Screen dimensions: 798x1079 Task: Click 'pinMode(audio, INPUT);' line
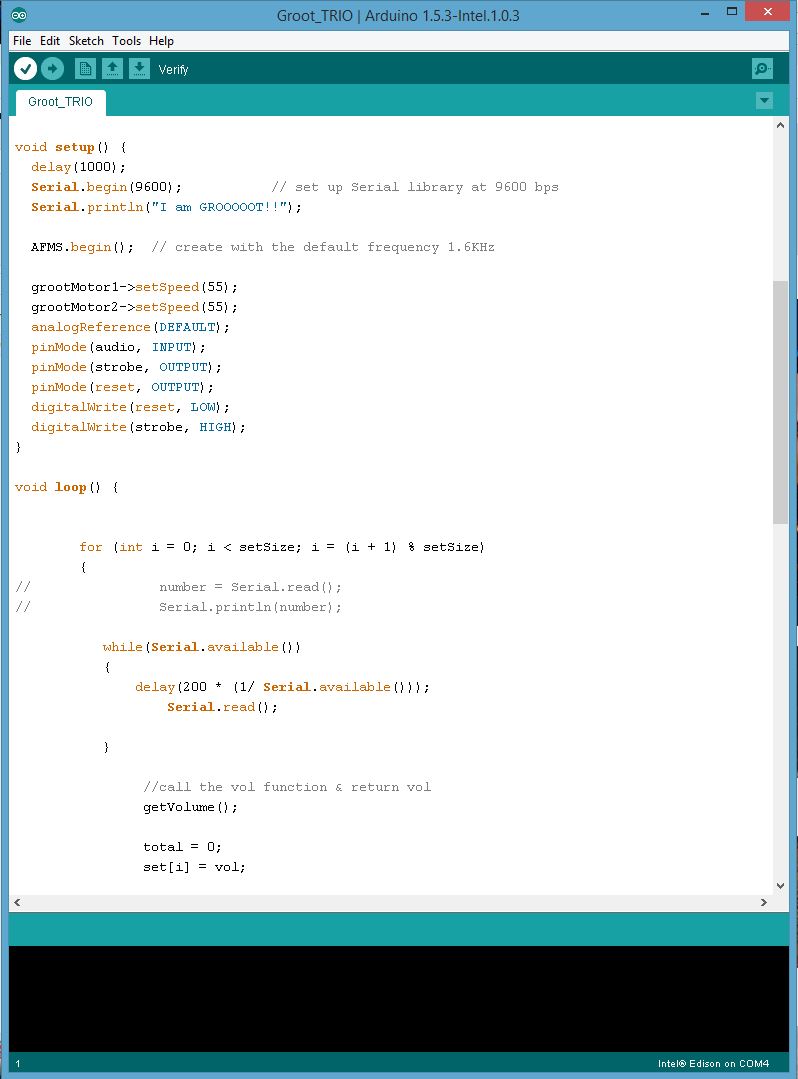pos(118,347)
